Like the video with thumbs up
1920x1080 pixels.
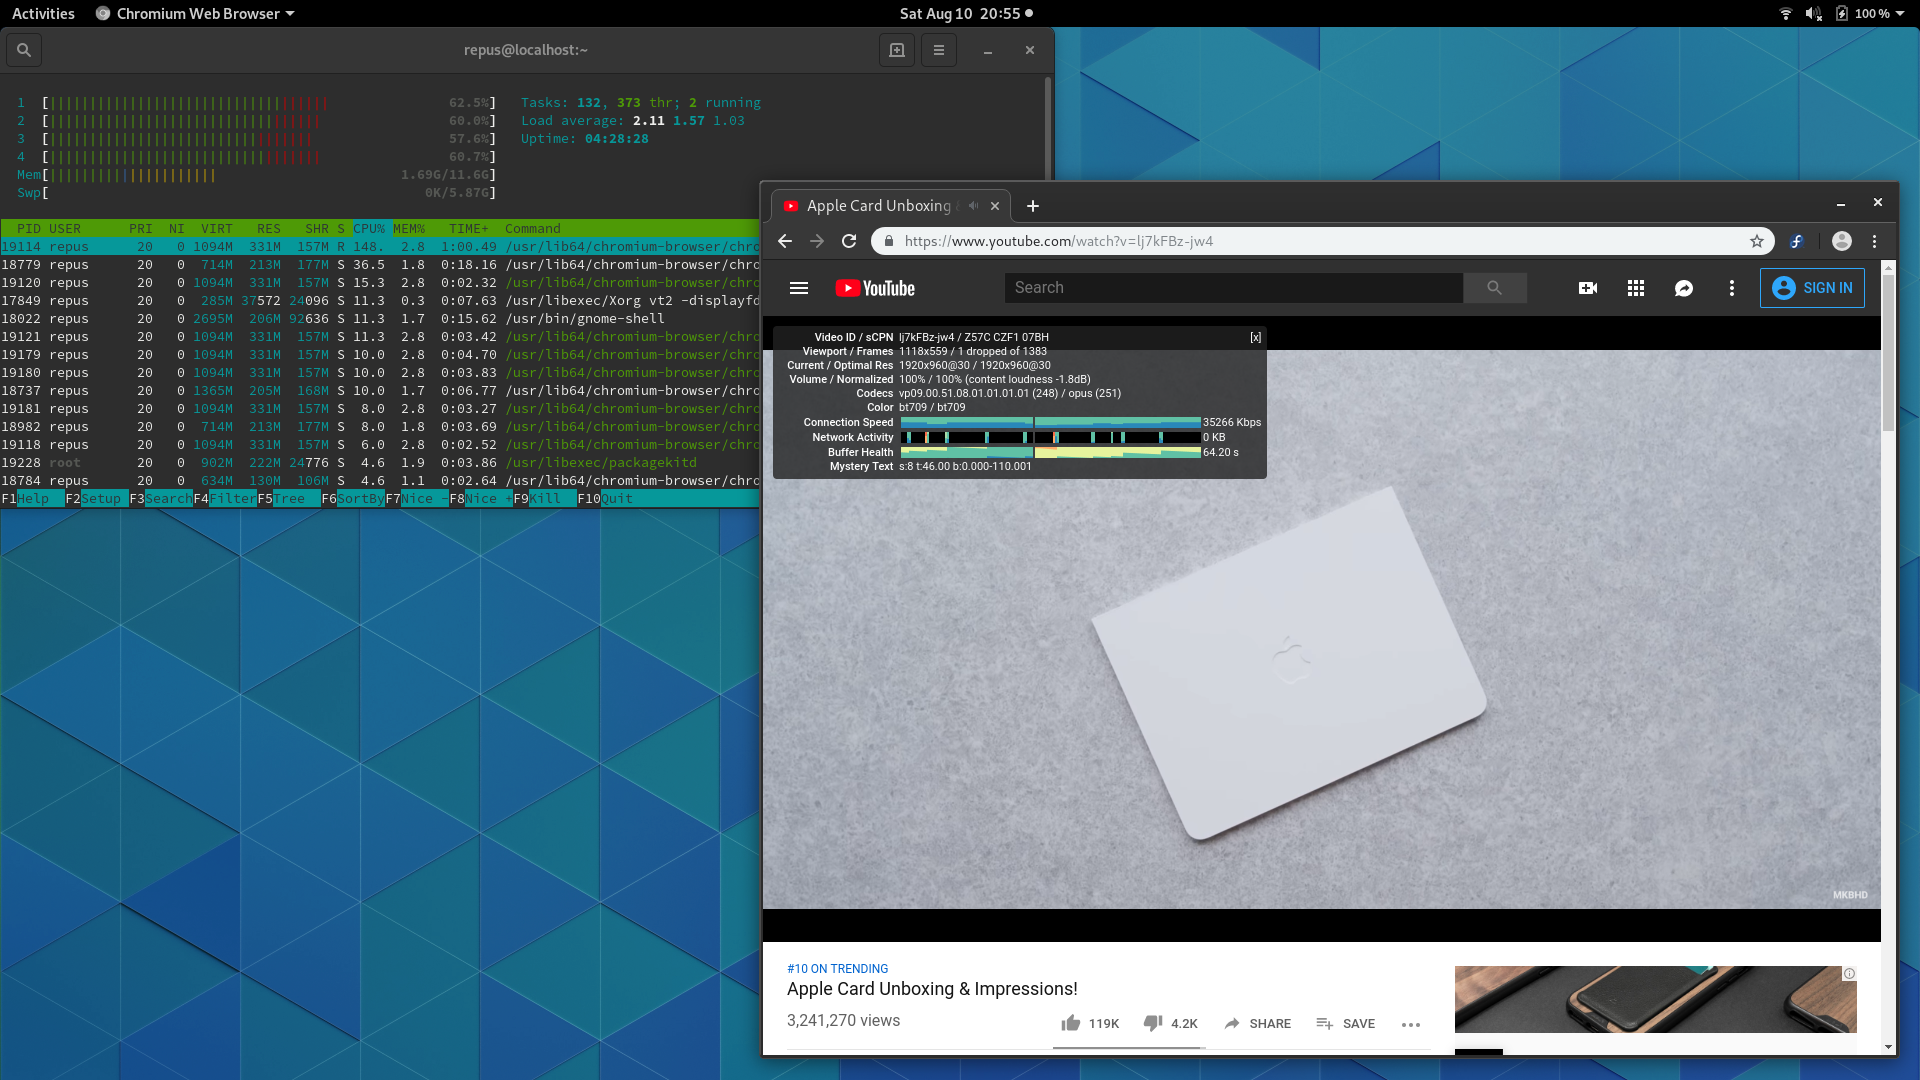[x=1090, y=1023]
